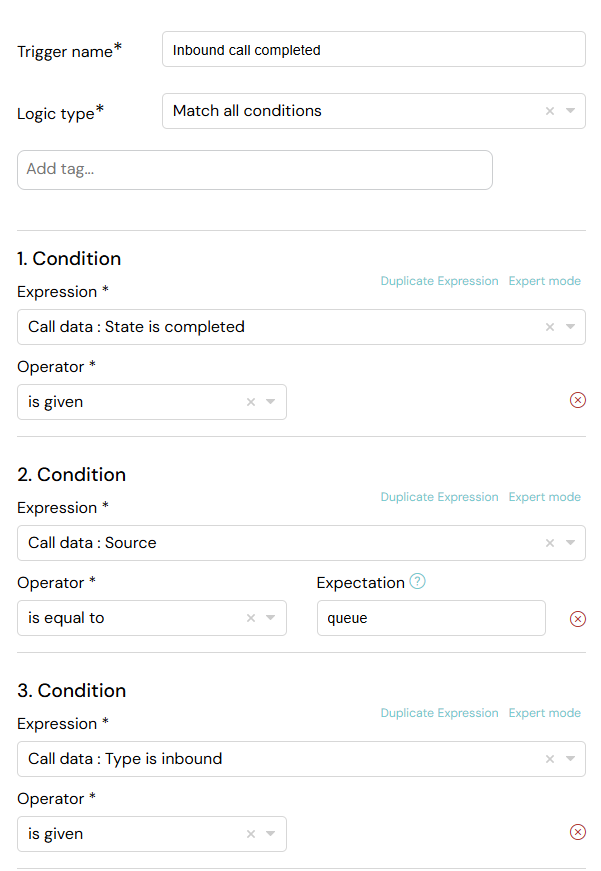
Task: Clear the 'Call data : Source' expression
Action: (550, 543)
